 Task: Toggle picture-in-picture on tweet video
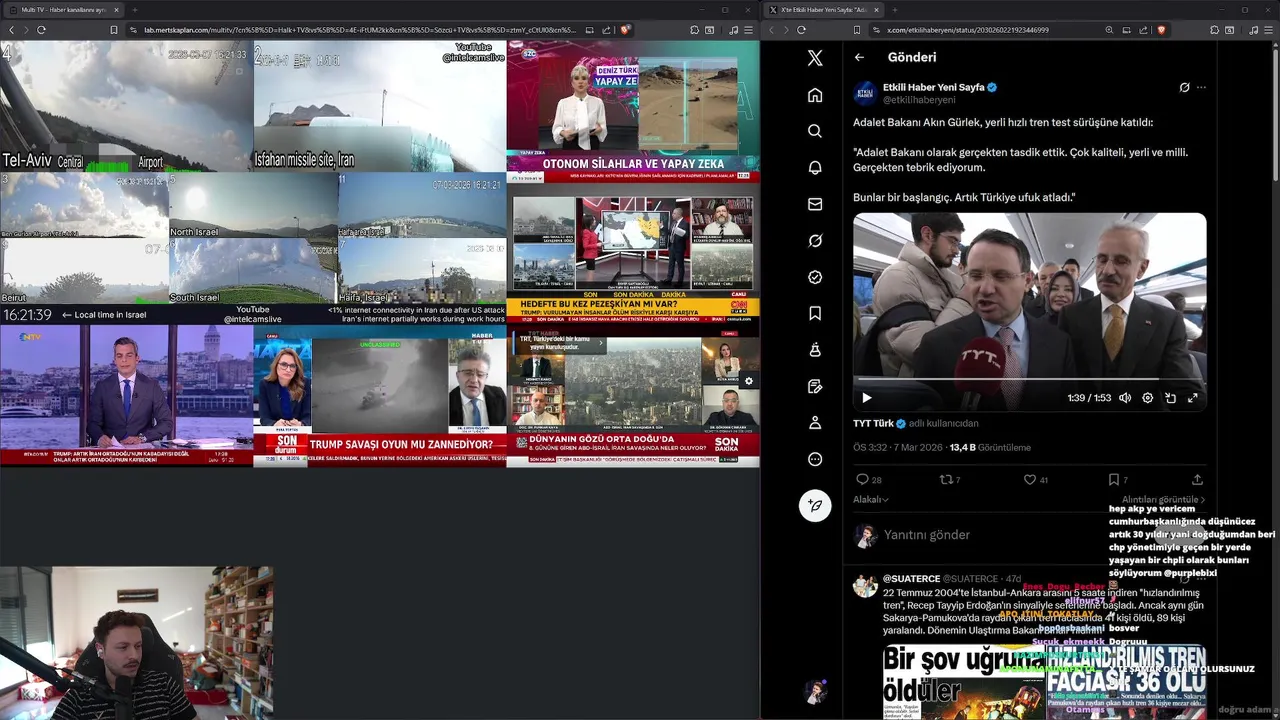(x=1170, y=398)
